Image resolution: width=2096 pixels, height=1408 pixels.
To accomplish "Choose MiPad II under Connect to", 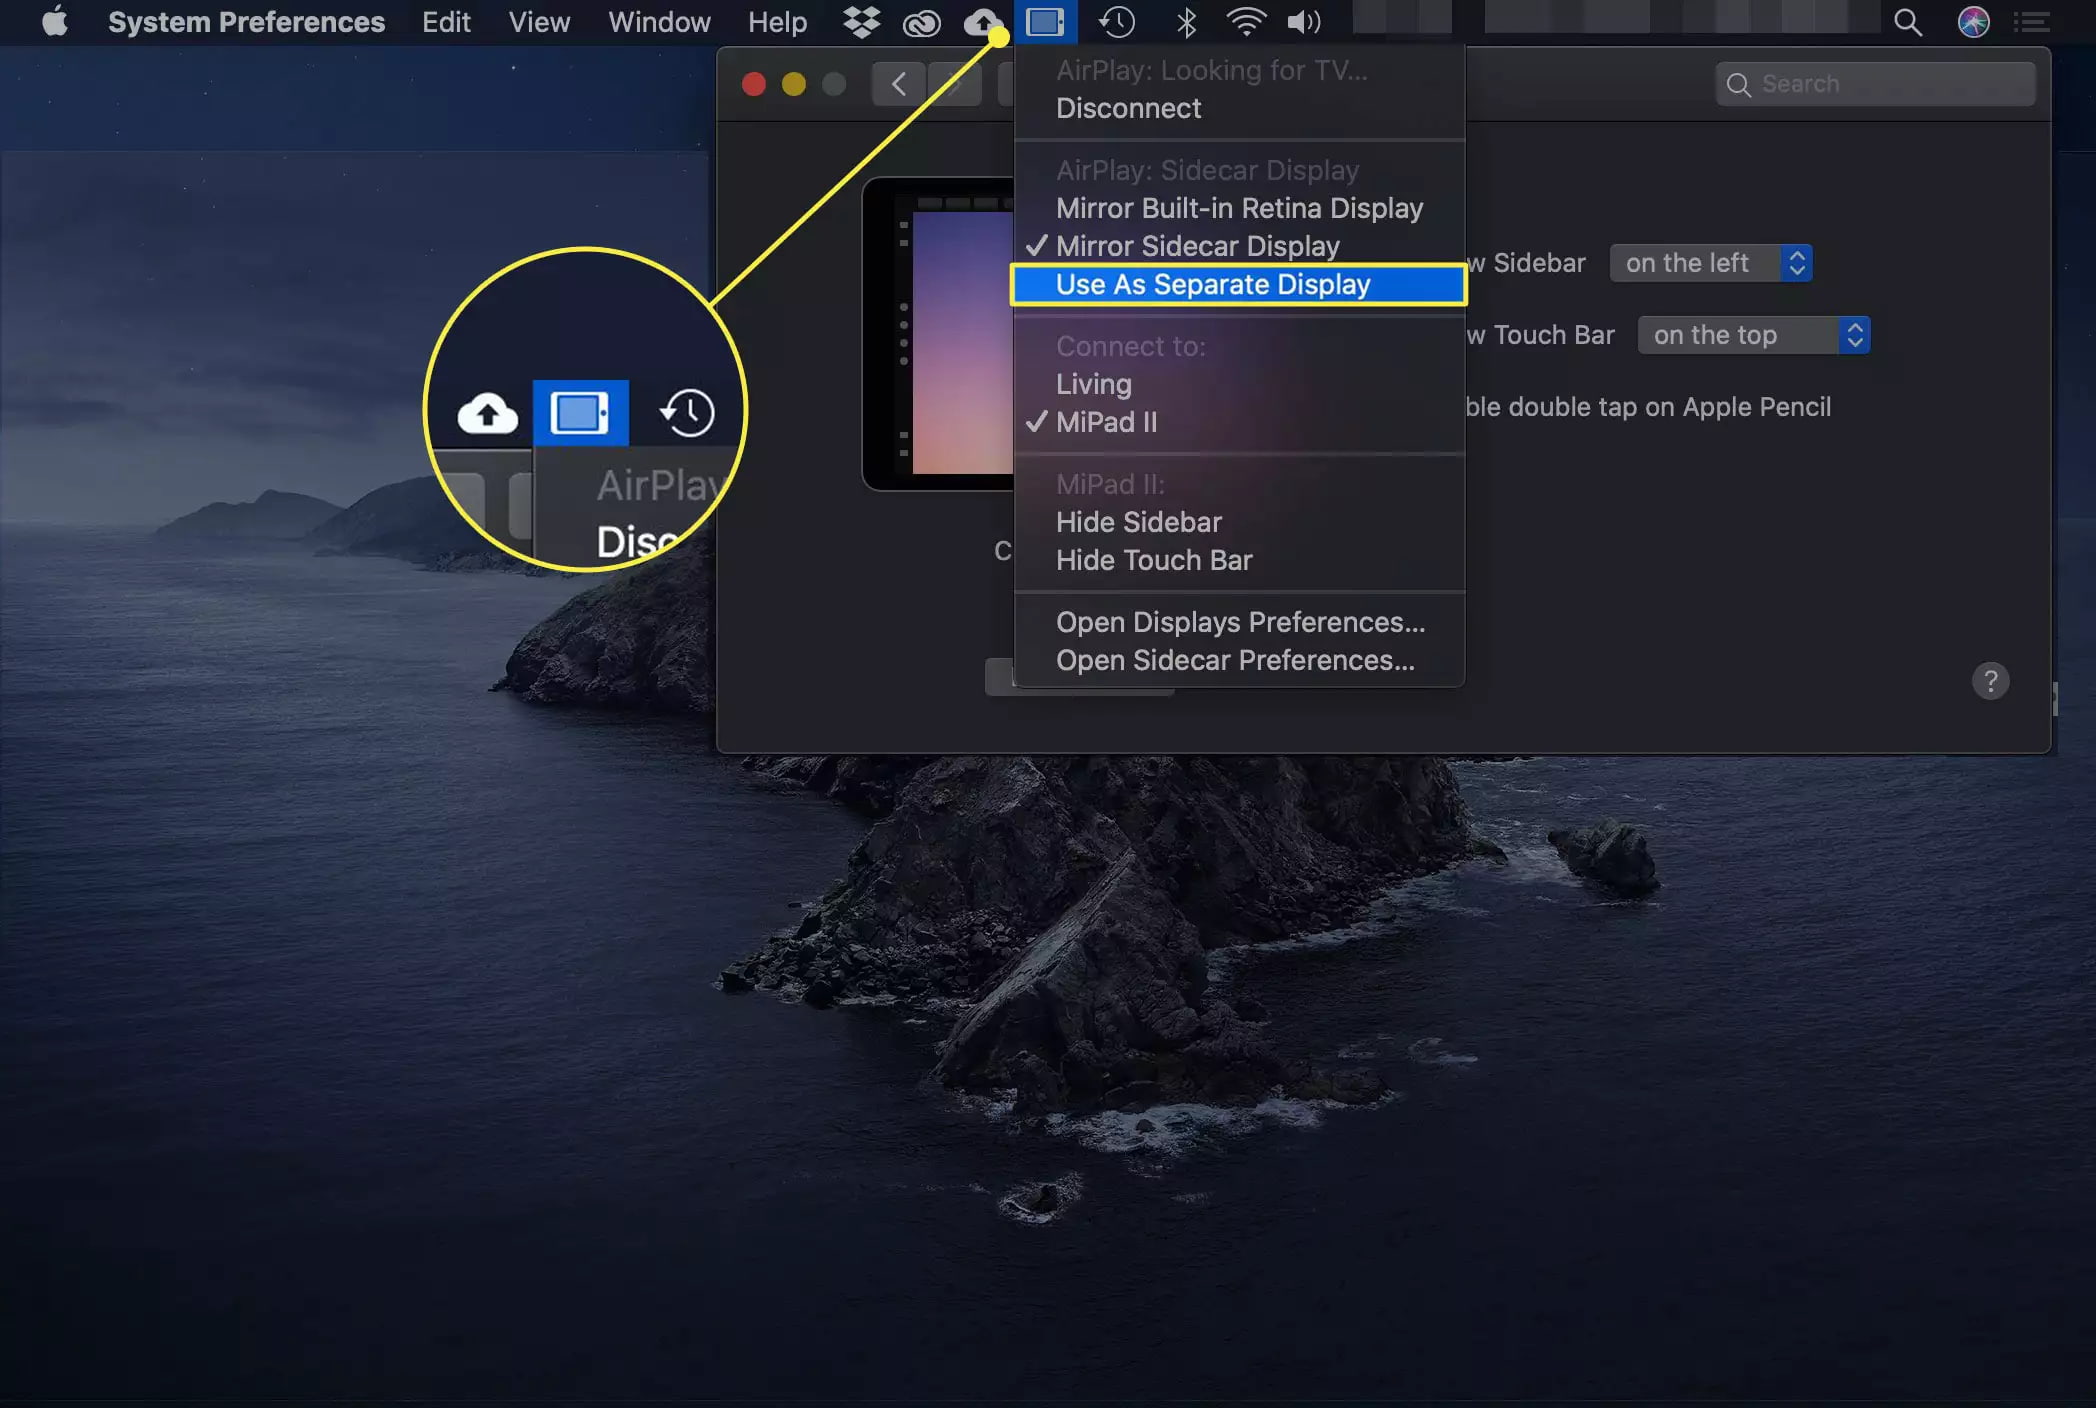I will coord(1106,422).
